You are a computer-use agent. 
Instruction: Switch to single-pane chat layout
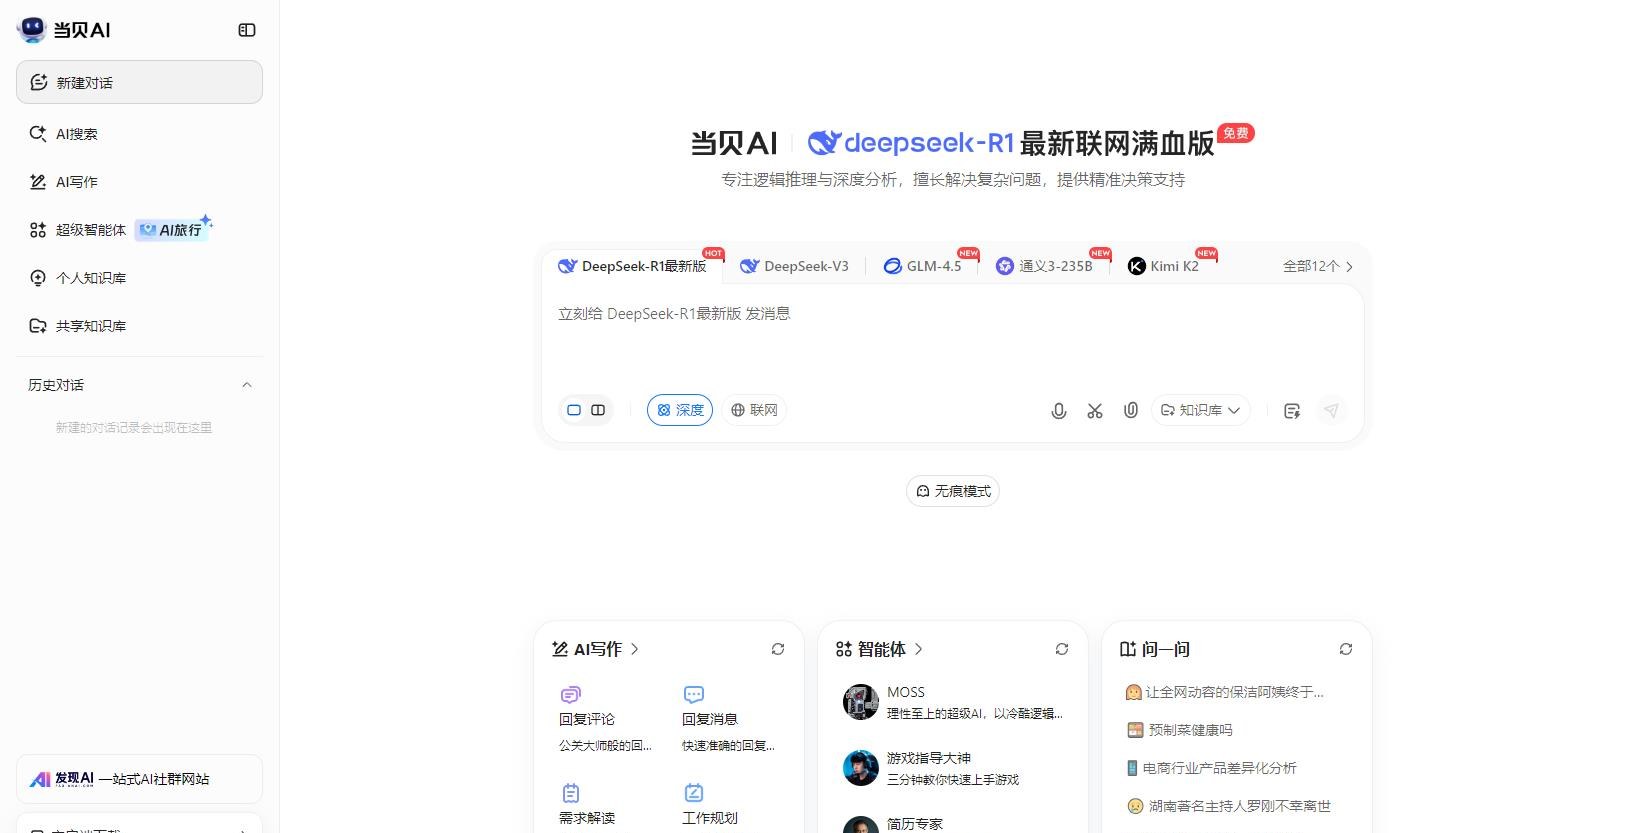[x=574, y=410]
